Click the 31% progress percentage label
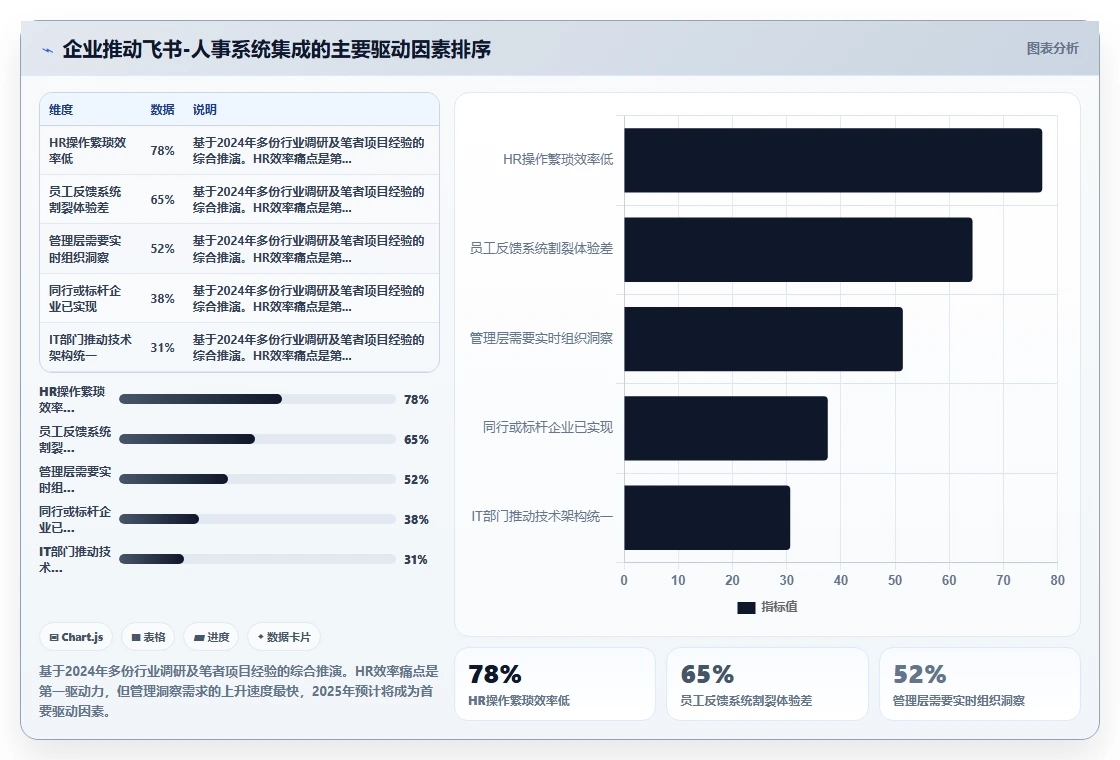 tap(416, 559)
